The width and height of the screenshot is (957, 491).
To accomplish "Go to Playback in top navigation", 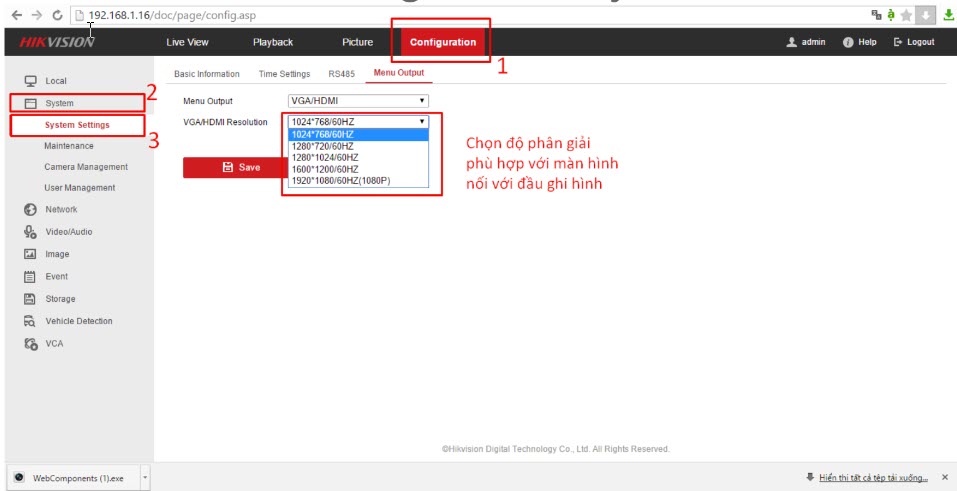I will (273, 42).
